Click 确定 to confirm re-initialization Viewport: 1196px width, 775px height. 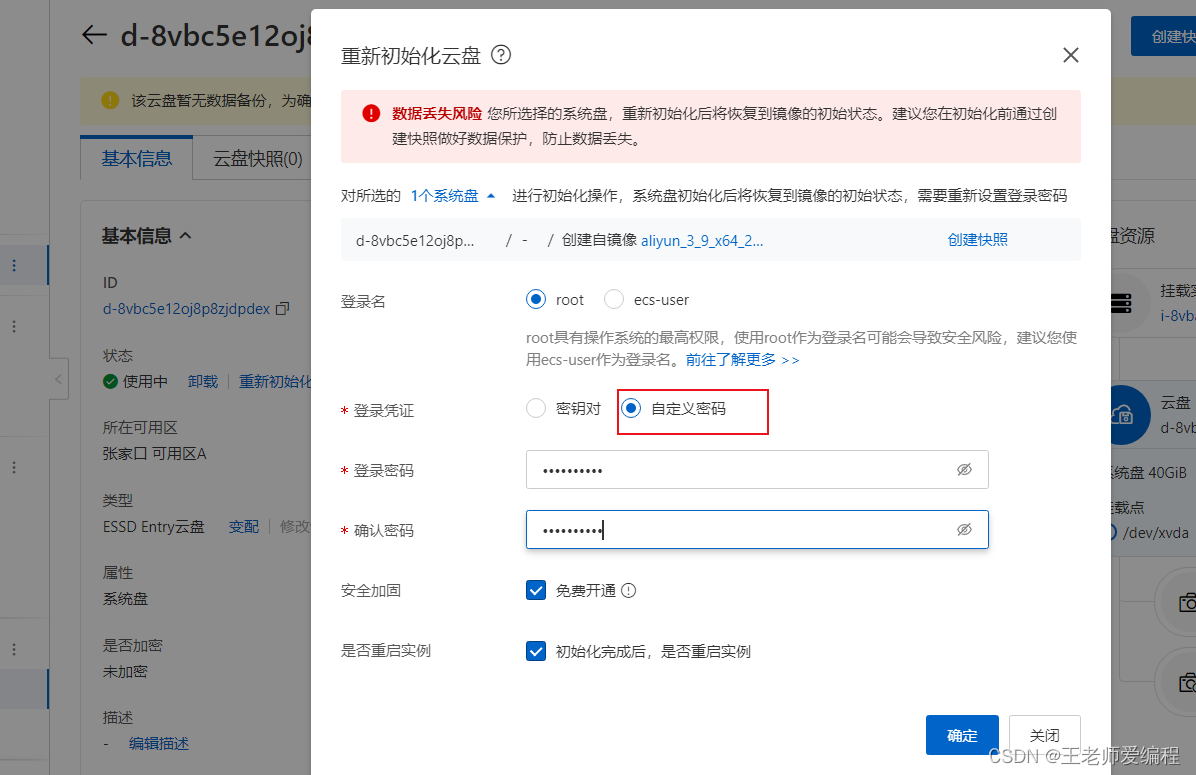(962, 735)
